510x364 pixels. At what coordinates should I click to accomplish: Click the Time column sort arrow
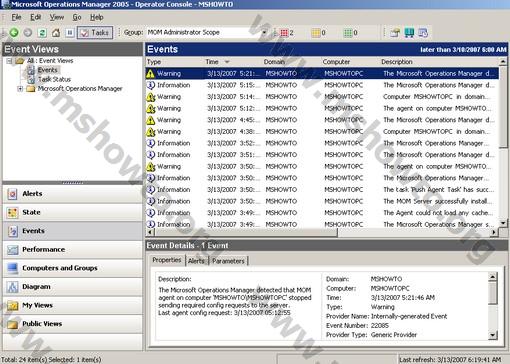point(227,62)
